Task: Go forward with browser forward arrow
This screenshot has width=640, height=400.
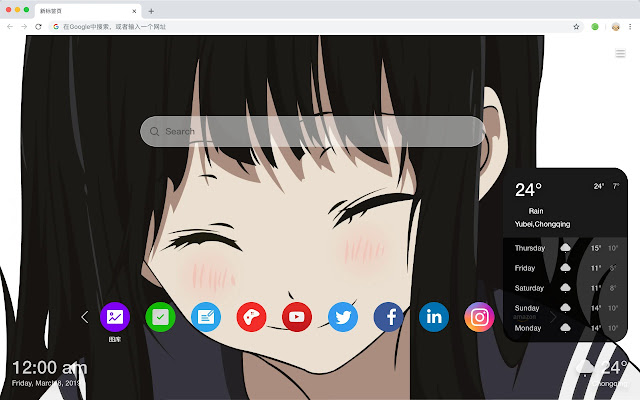Action: click(x=24, y=27)
